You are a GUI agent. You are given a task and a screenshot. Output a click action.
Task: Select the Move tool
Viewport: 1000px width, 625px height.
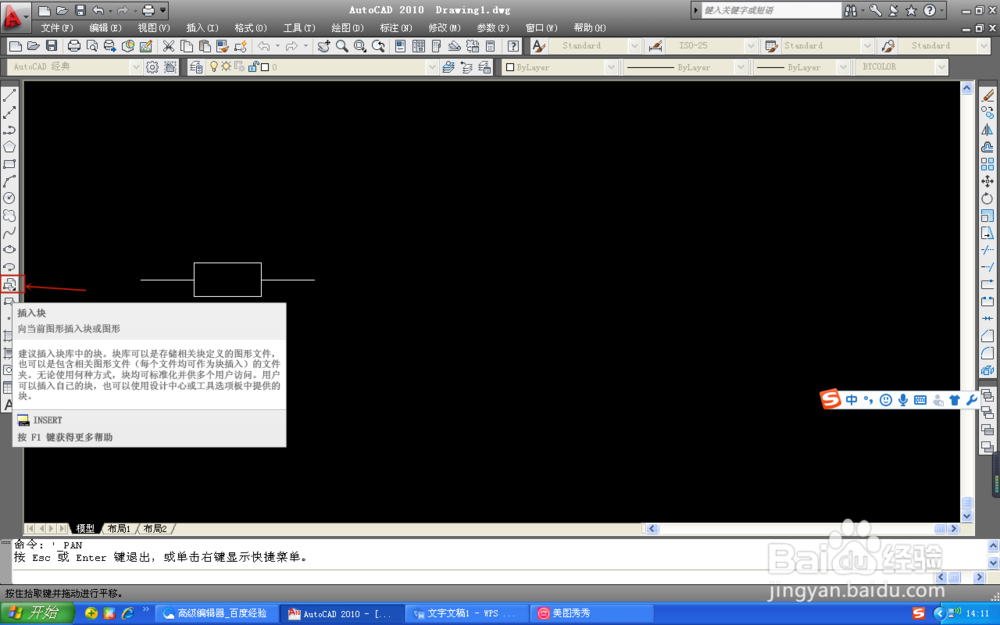[x=987, y=182]
